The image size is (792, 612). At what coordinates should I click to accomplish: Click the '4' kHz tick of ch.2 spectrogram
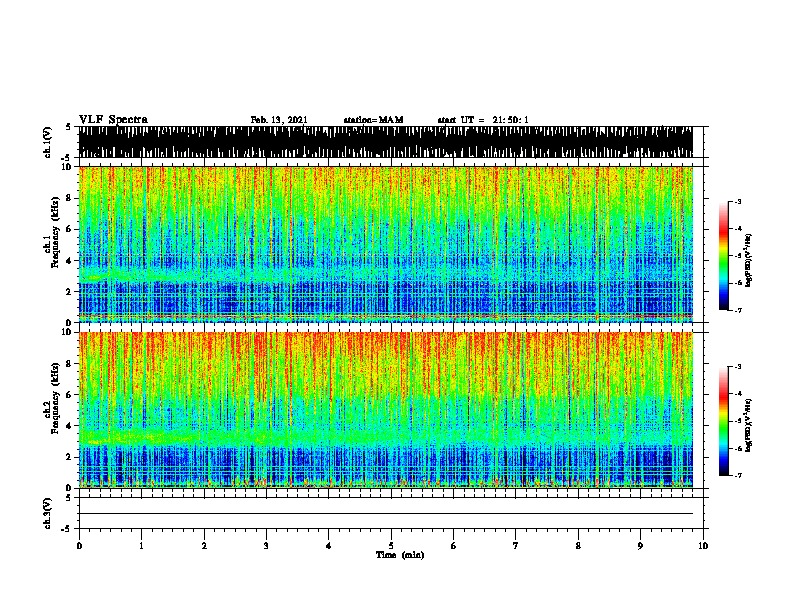(x=70, y=426)
